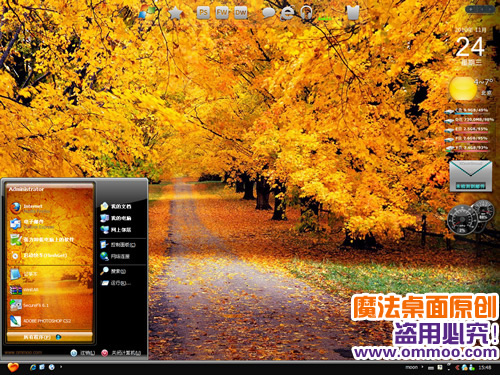
Task: Launch Fireworks from the FW dock icon
Action: (x=222, y=13)
